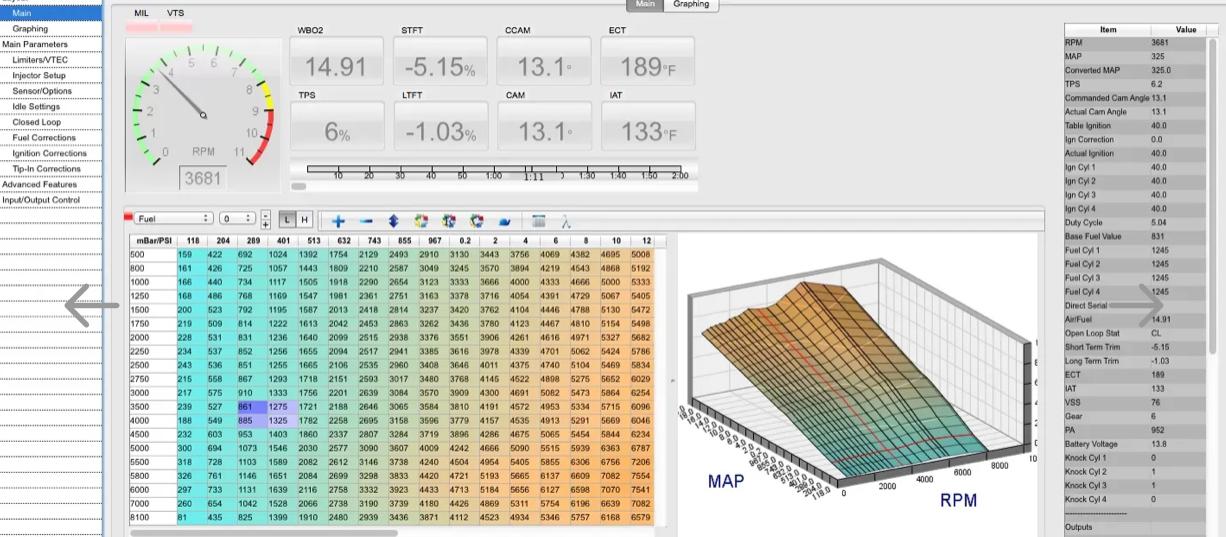This screenshot has width=1226, height=537.
Task: Click the first multicolor wheel icon
Action: [x=421, y=220]
